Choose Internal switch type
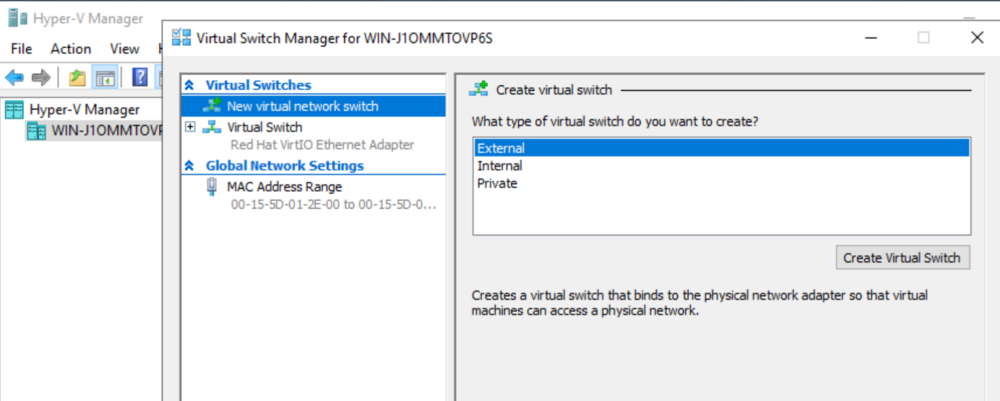This screenshot has height=401, width=1000. 499,166
